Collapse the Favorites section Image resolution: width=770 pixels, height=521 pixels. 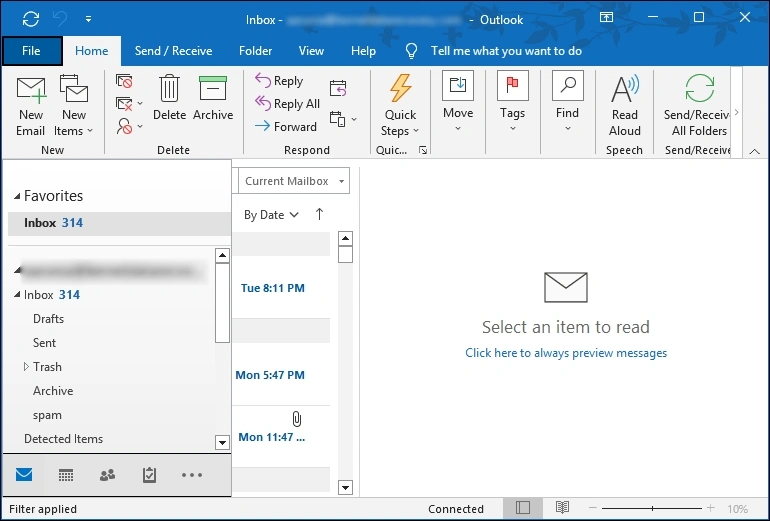click(17, 196)
